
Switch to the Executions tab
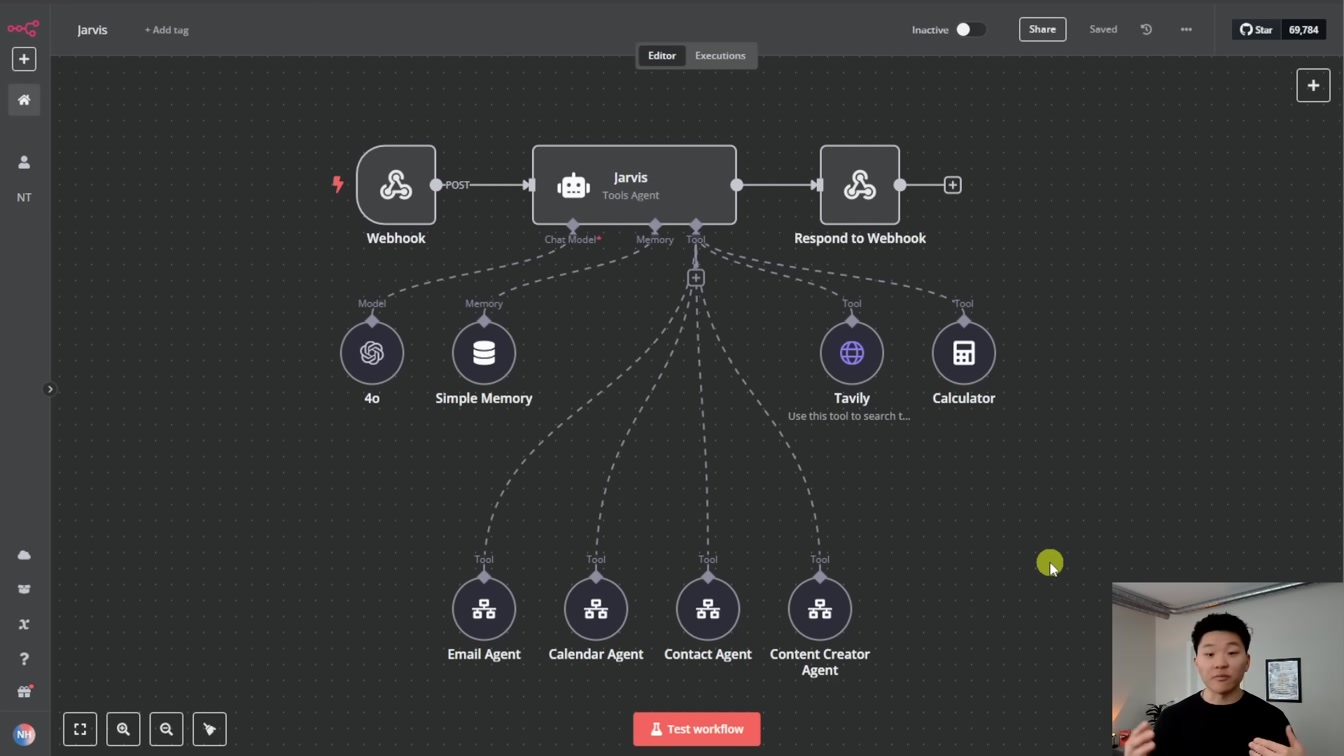(720, 56)
